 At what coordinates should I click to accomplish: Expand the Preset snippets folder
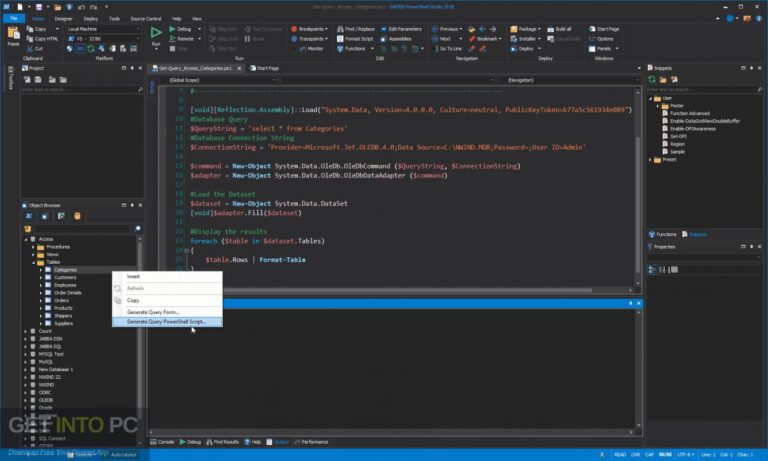[651, 160]
